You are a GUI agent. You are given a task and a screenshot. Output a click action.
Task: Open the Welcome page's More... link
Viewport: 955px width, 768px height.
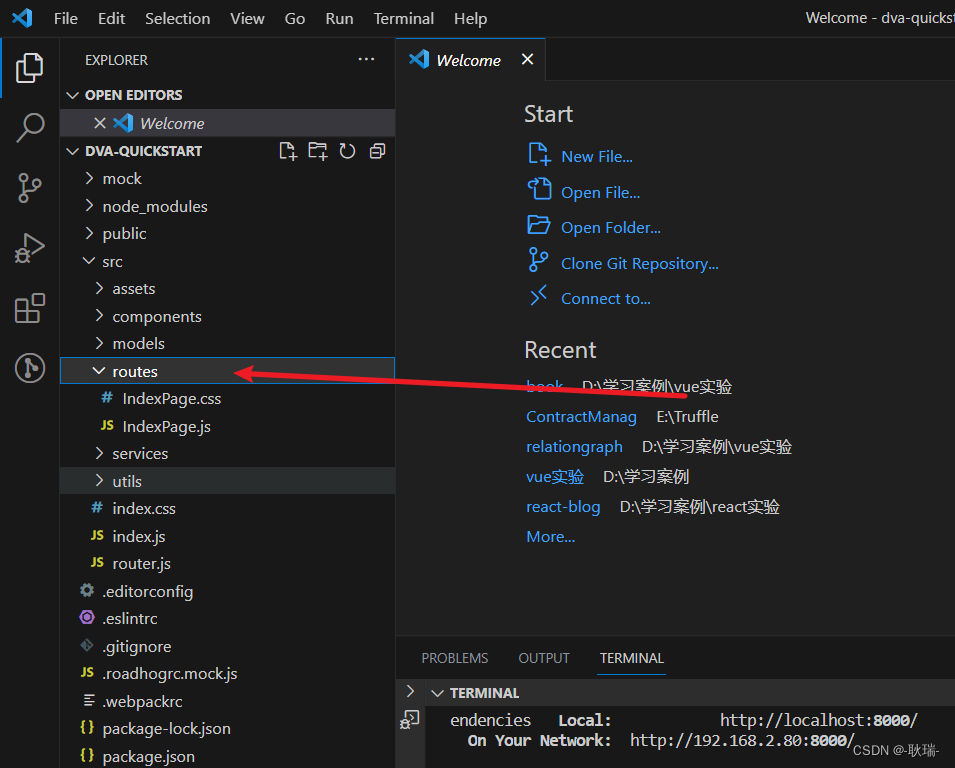[x=550, y=536]
